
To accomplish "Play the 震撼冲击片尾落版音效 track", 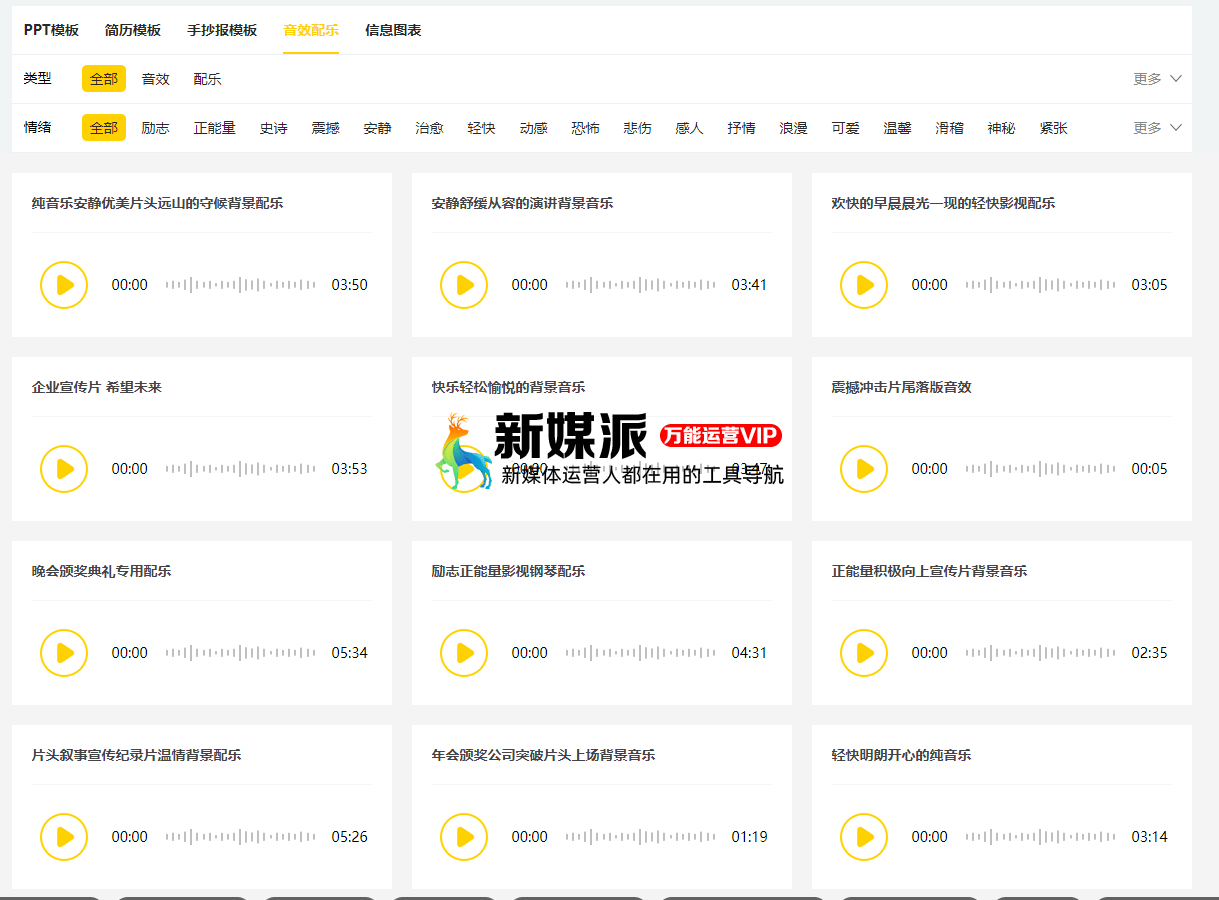I will click(864, 469).
